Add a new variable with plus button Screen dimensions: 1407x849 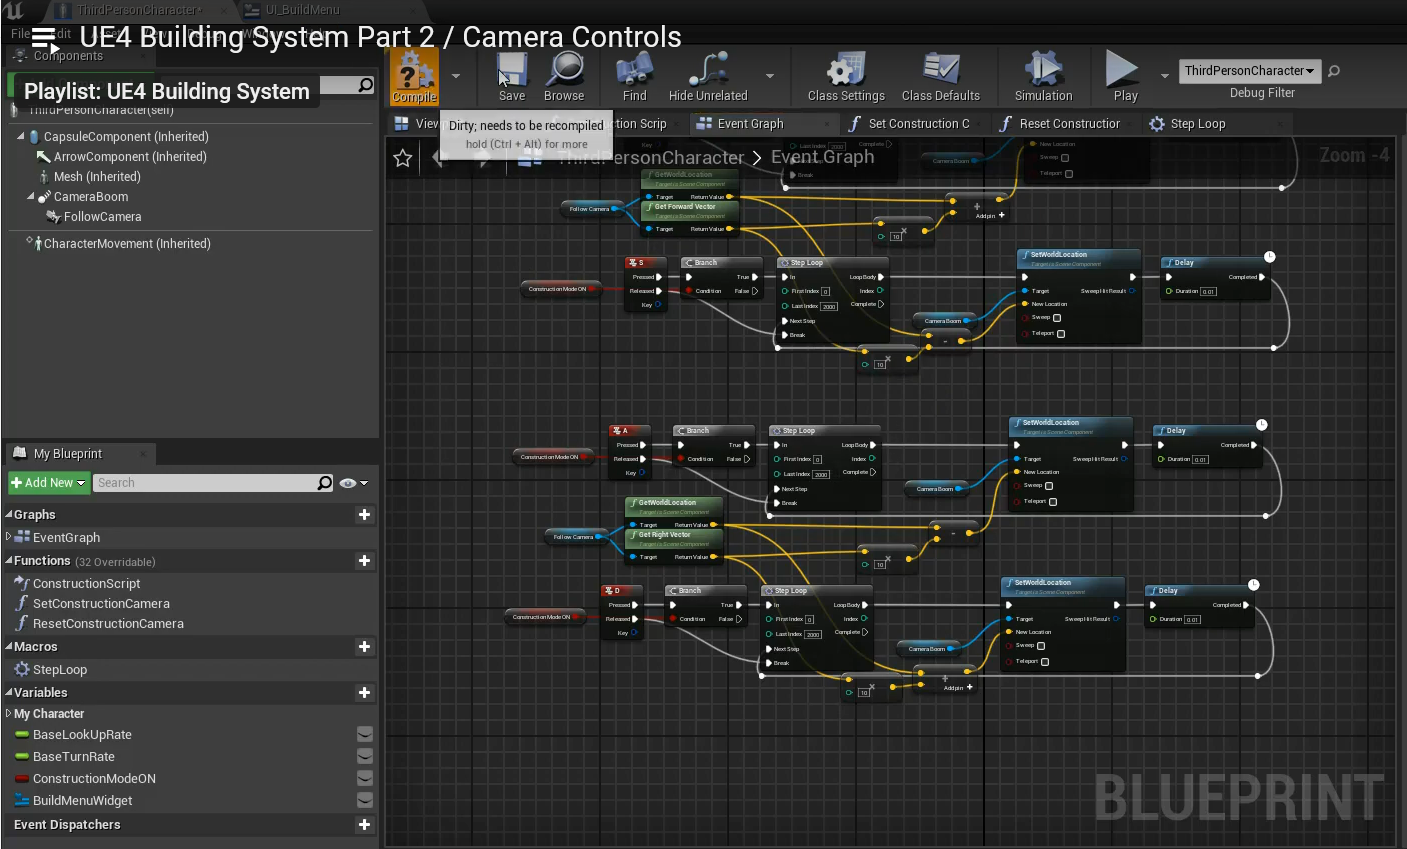(x=364, y=693)
